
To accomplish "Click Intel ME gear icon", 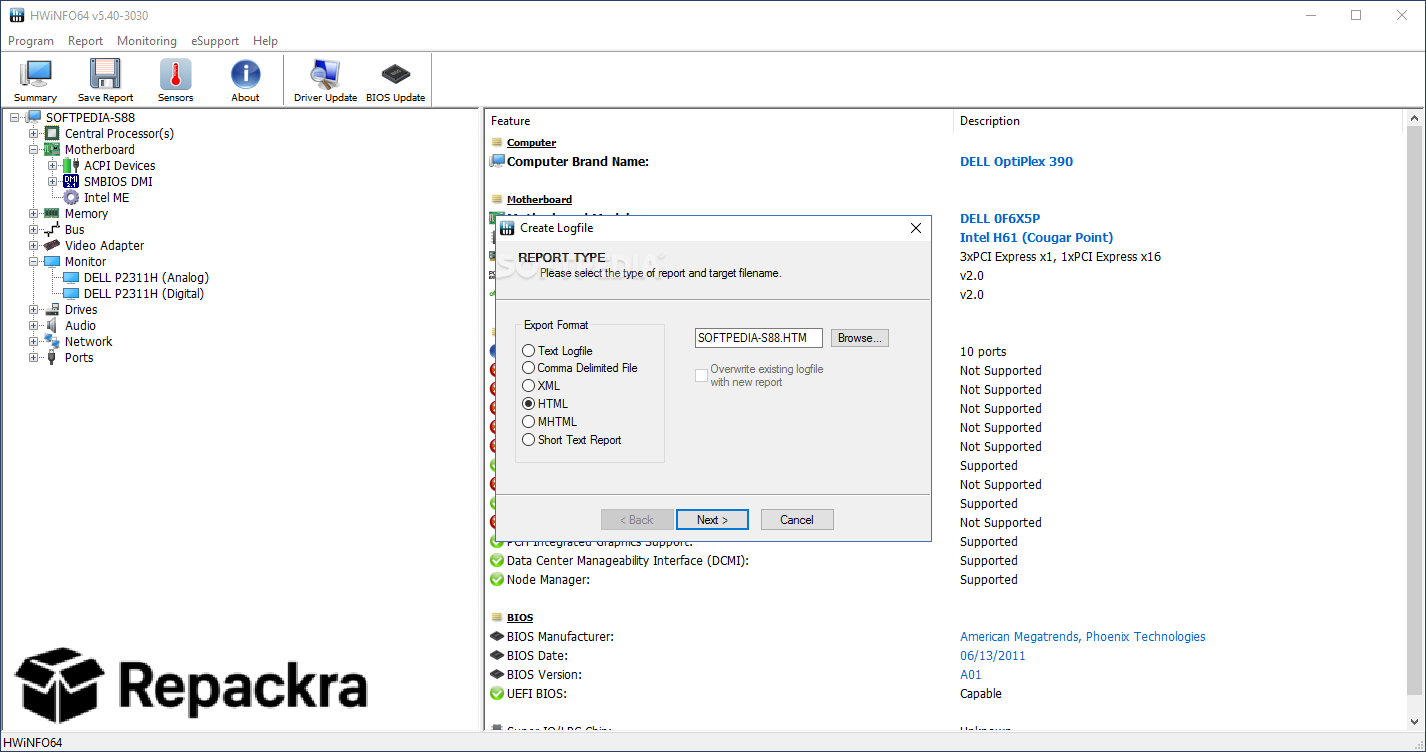I will tap(71, 198).
